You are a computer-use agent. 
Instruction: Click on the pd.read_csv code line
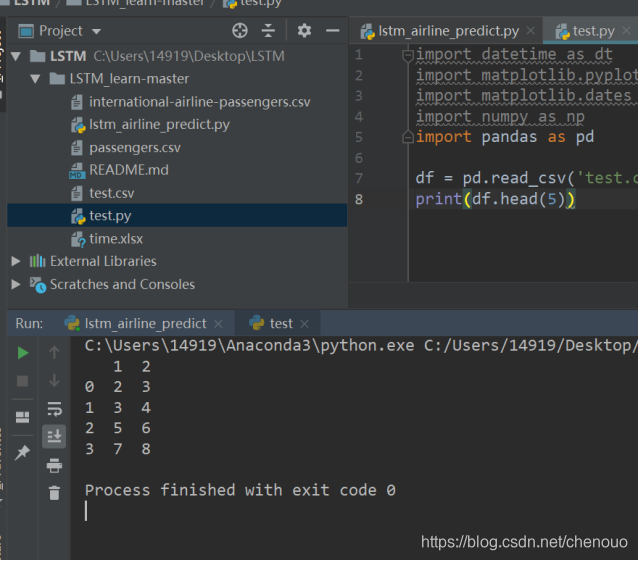tap(527, 178)
